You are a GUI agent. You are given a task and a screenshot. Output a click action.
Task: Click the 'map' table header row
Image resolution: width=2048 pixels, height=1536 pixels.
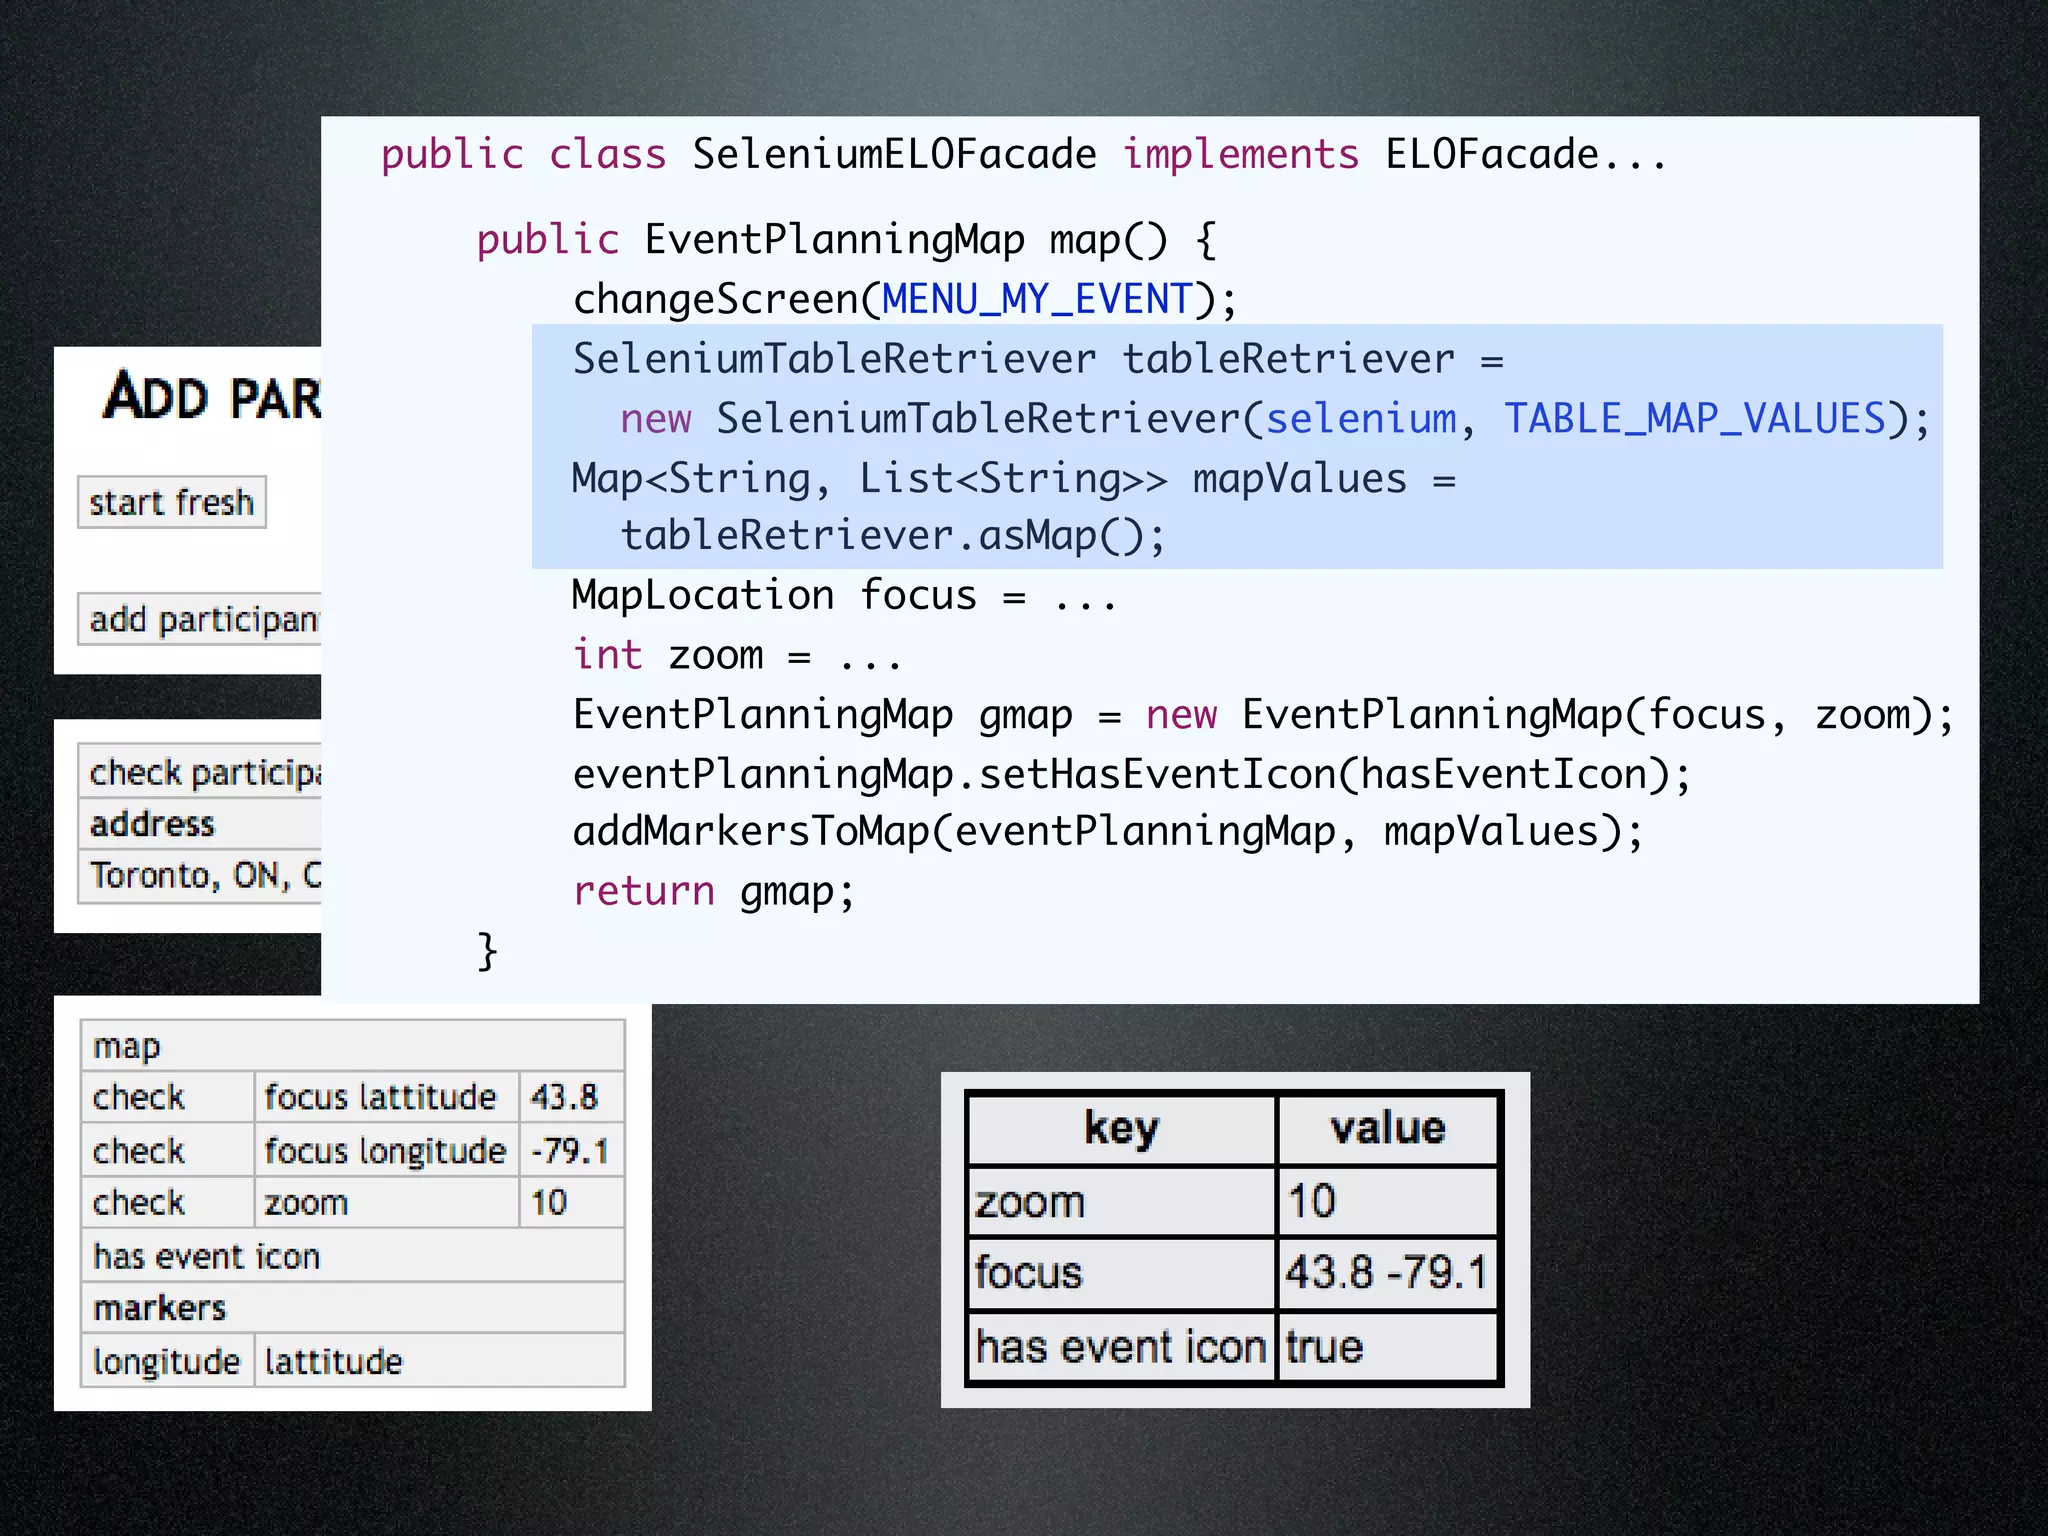click(x=353, y=1046)
